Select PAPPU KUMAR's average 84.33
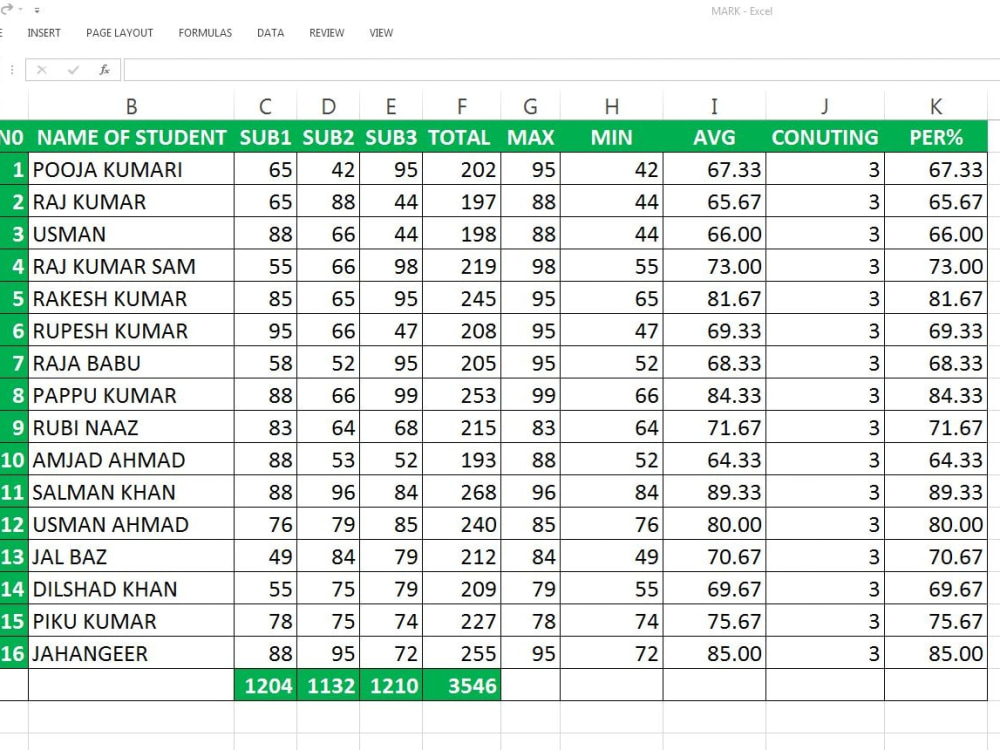The image size is (1000, 750). pos(714,395)
